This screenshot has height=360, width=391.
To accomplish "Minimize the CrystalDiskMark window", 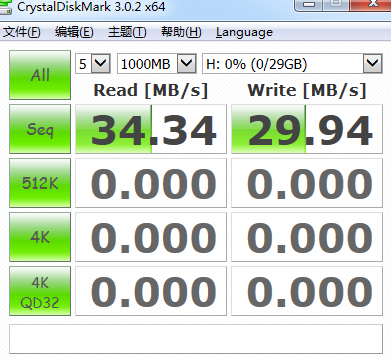I will click(x=309, y=5).
